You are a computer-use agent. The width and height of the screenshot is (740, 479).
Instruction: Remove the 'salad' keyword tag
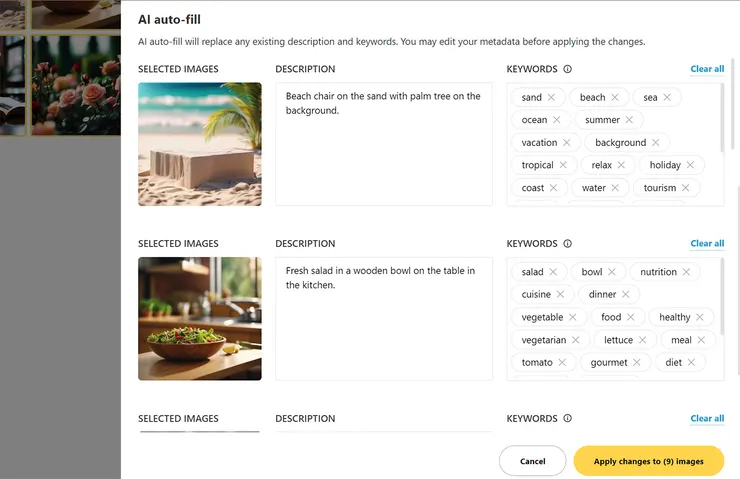tap(554, 272)
